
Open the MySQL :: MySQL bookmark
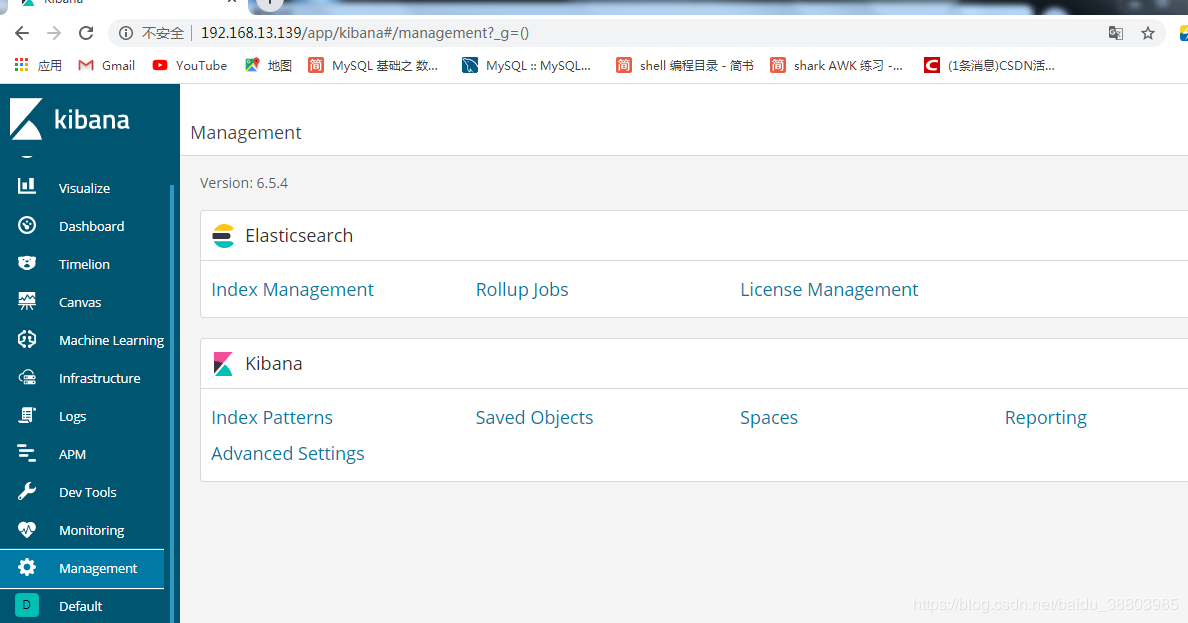coord(527,65)
